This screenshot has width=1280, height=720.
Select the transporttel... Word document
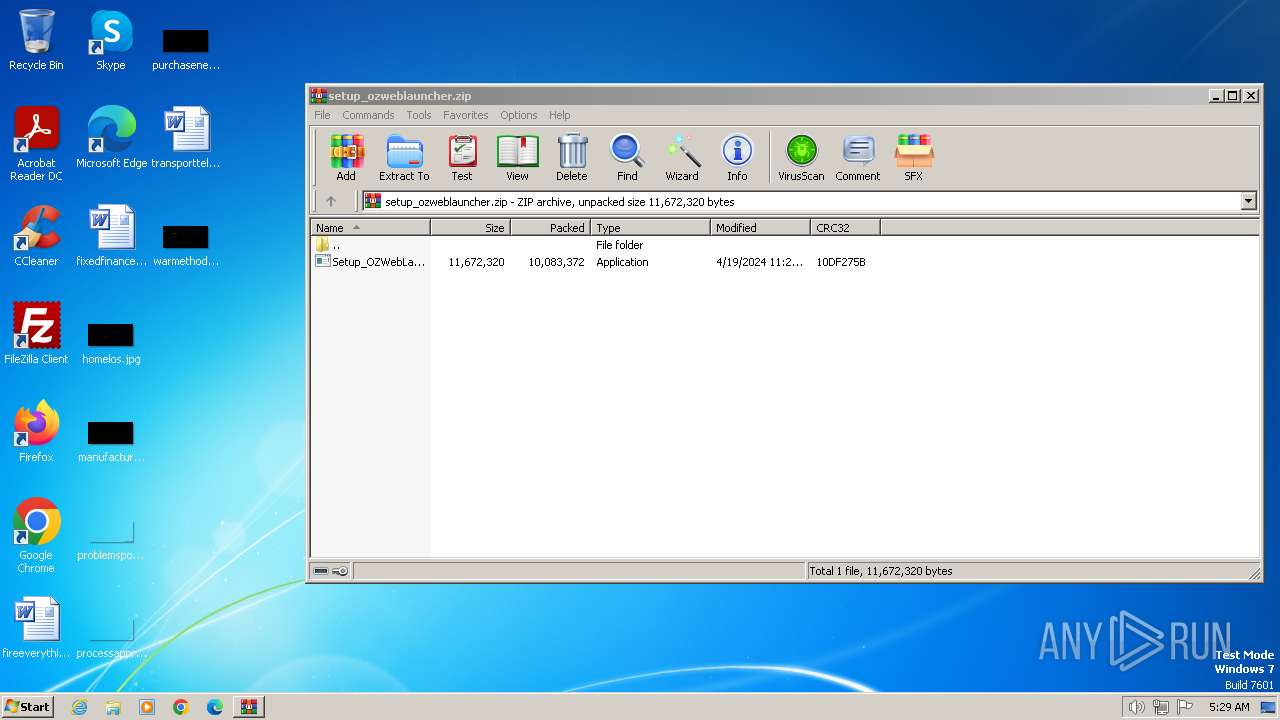pos(186,138)
